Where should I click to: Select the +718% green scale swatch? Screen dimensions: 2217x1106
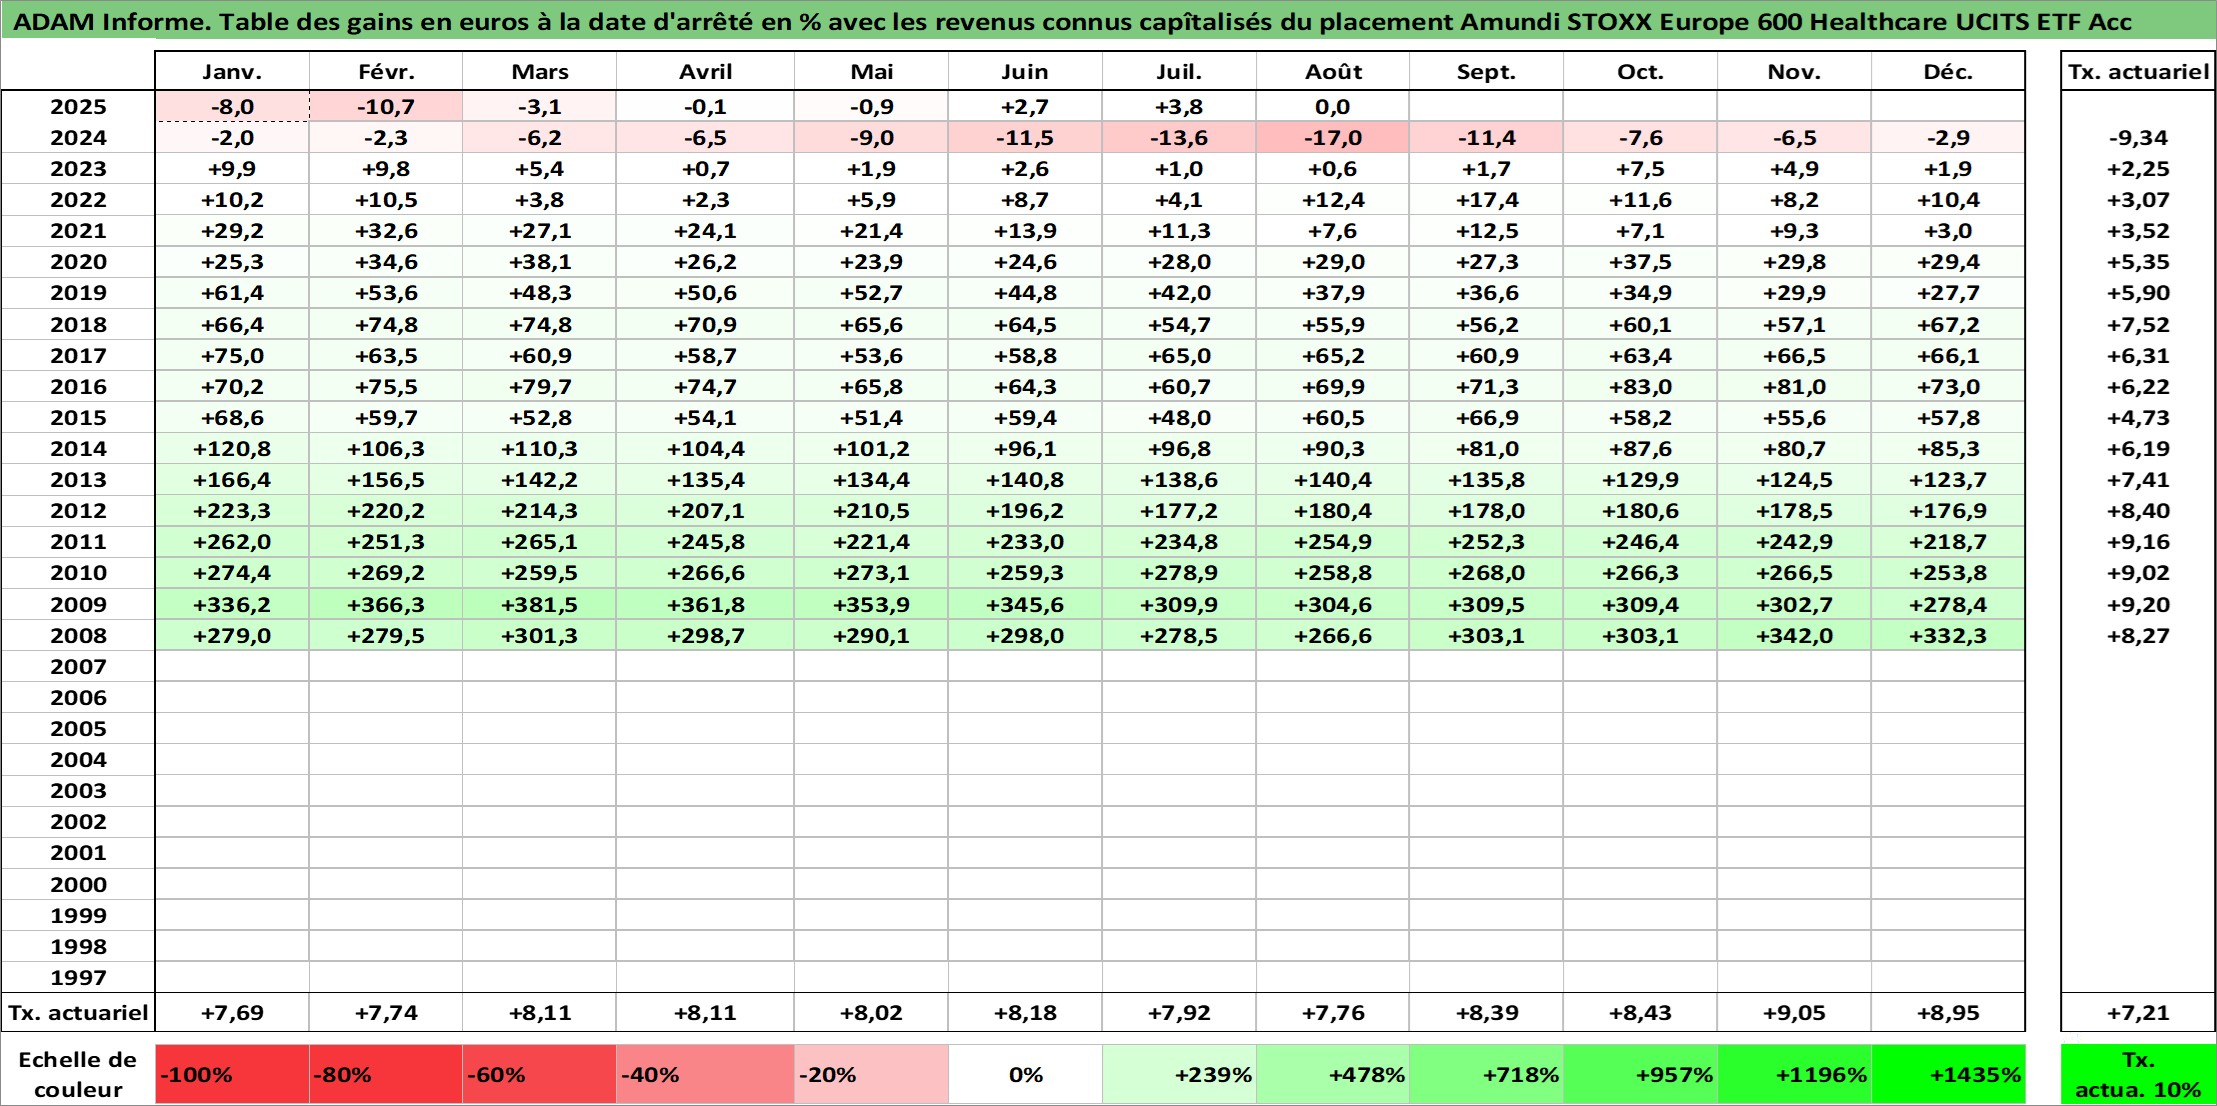click(x=1486, y=1075)
